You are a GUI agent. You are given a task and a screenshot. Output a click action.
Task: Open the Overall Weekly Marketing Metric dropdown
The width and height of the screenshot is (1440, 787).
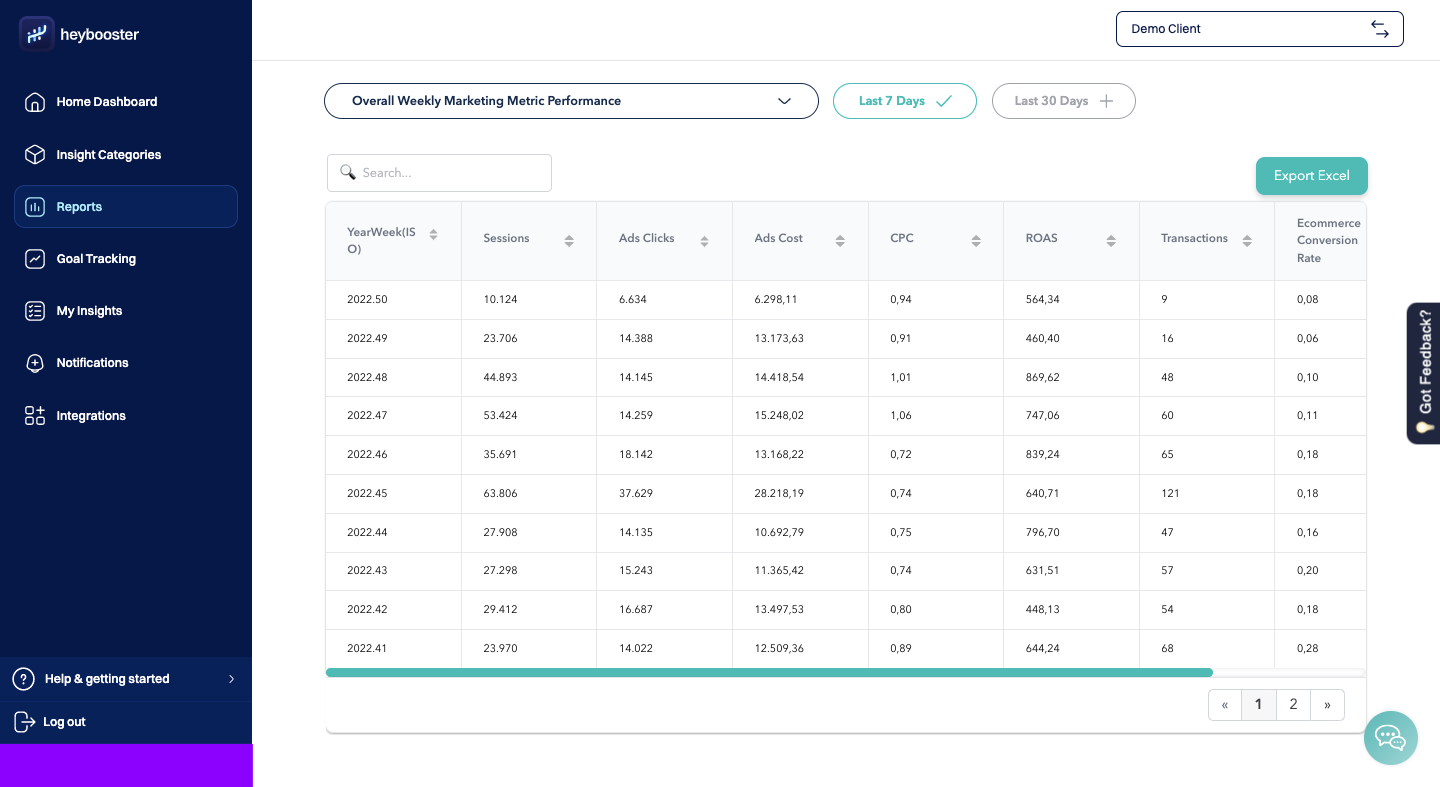point(571,101)
